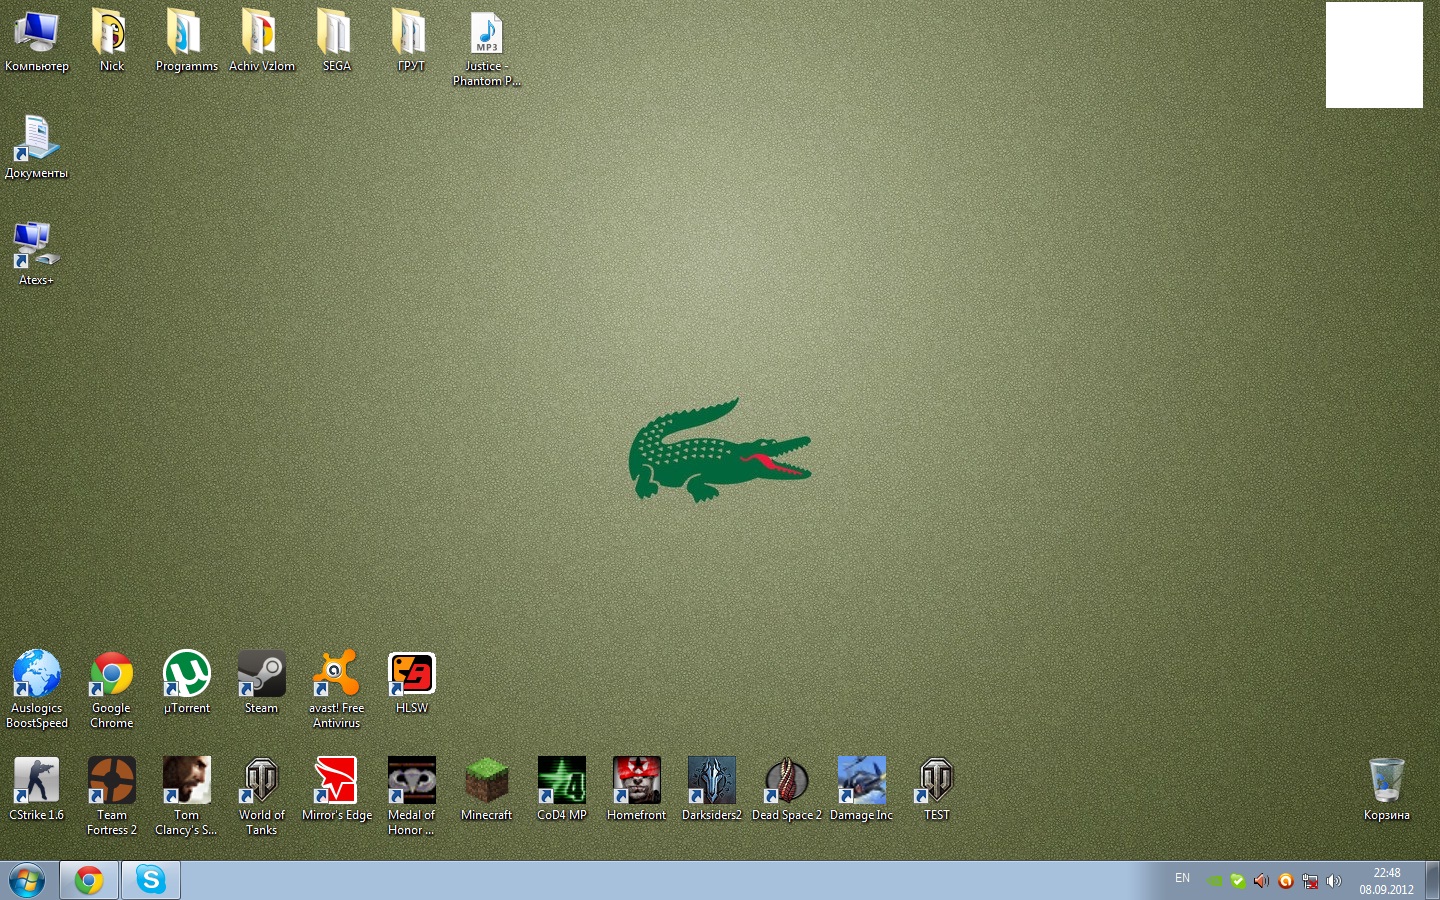Select the Google Chrome desktop shortcut

tap(112, 690)
